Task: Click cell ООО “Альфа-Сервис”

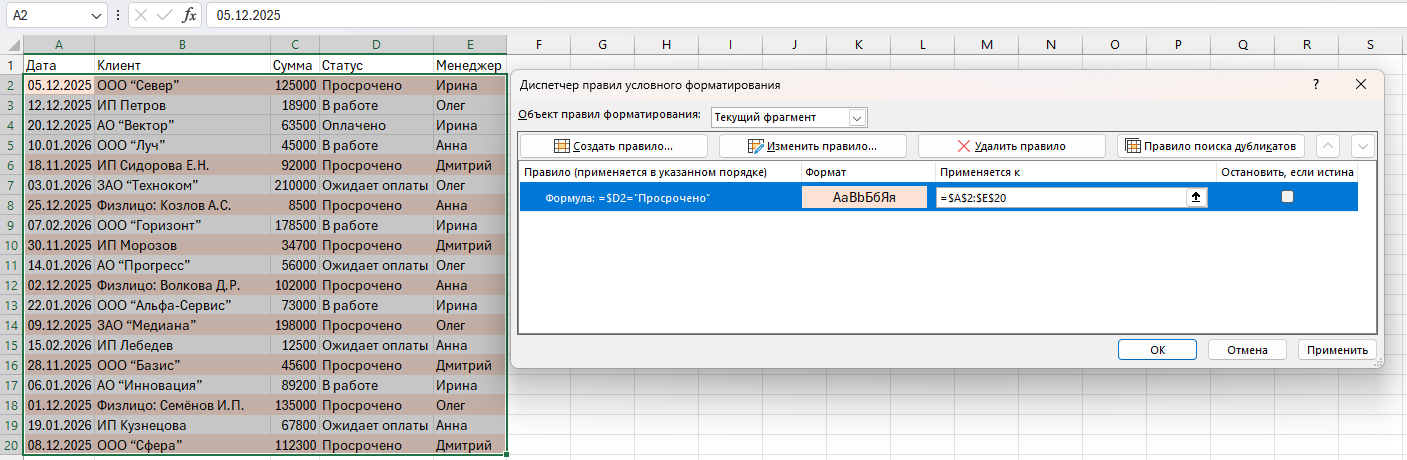Action: pos(182,305)
